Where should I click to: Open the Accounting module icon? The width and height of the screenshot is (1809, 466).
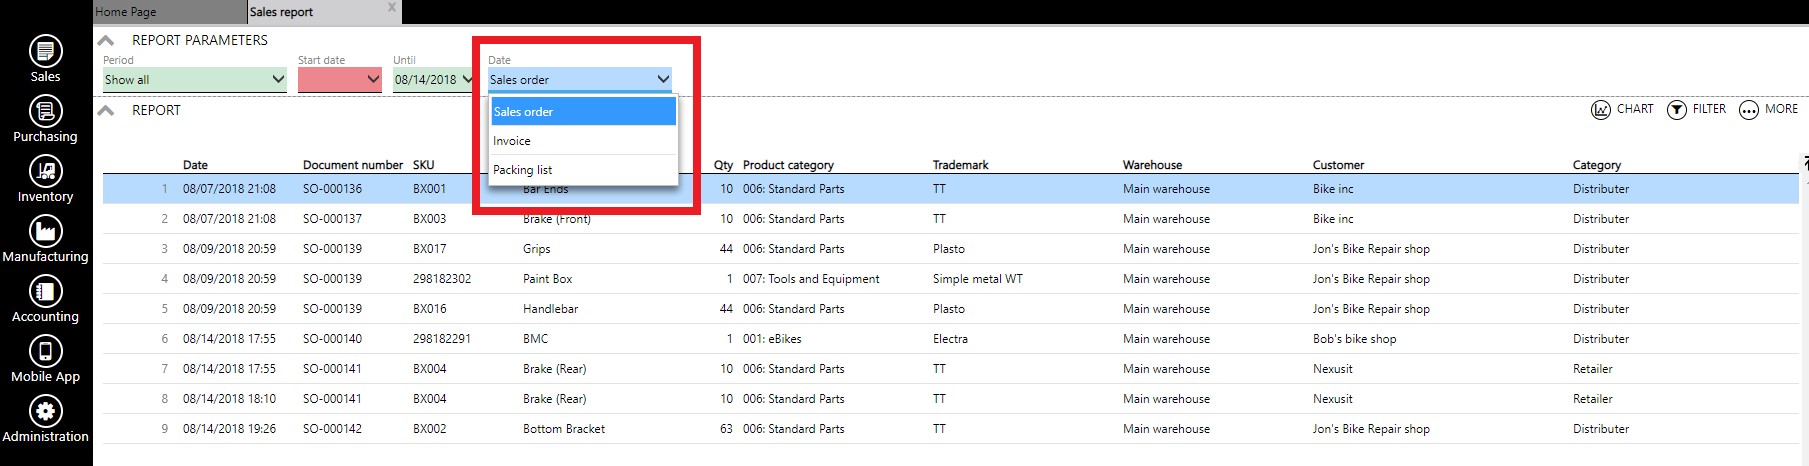point(45,291)
